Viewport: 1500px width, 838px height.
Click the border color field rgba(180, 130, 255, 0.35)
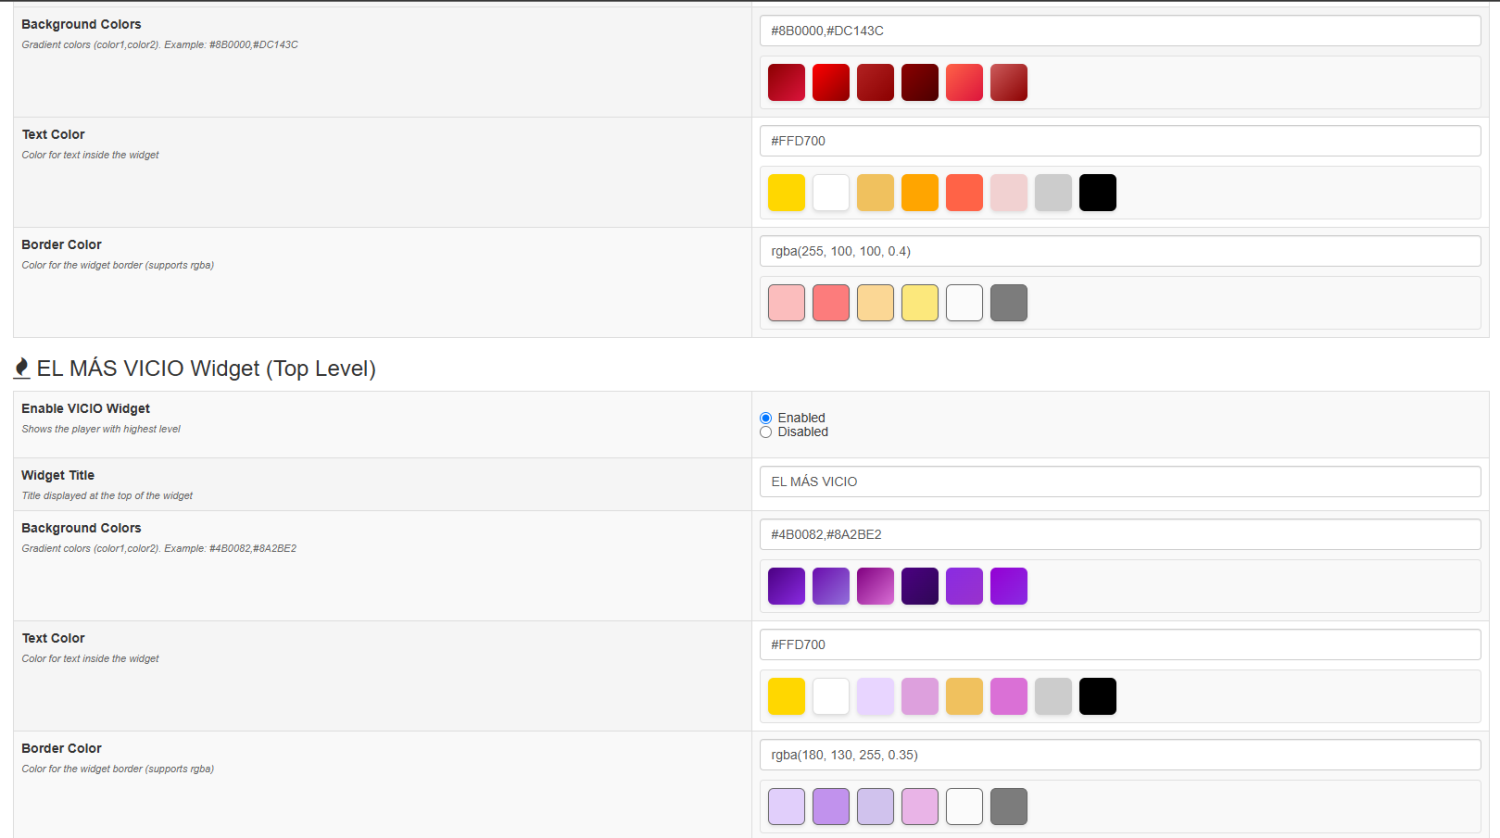[x=1119, y=755]
